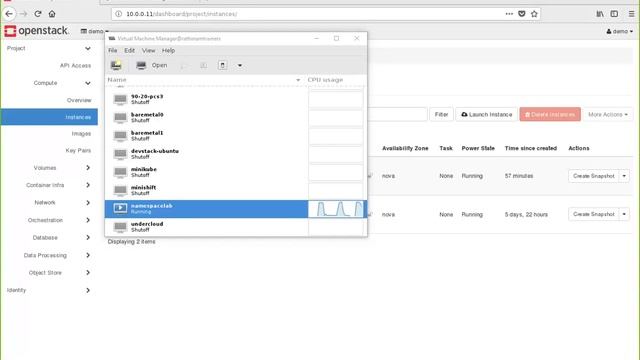Select the devstack-ubuntu VM icon
This screenshot has width=640, height=360.
pos(120,154)
